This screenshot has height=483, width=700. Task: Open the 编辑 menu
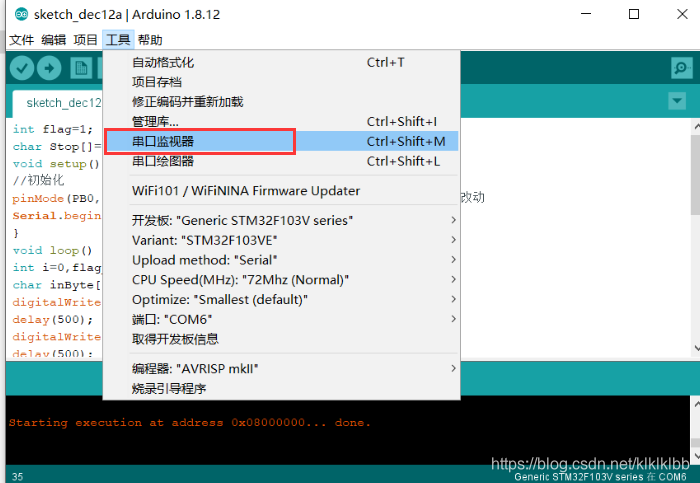(x=54, y=40)
